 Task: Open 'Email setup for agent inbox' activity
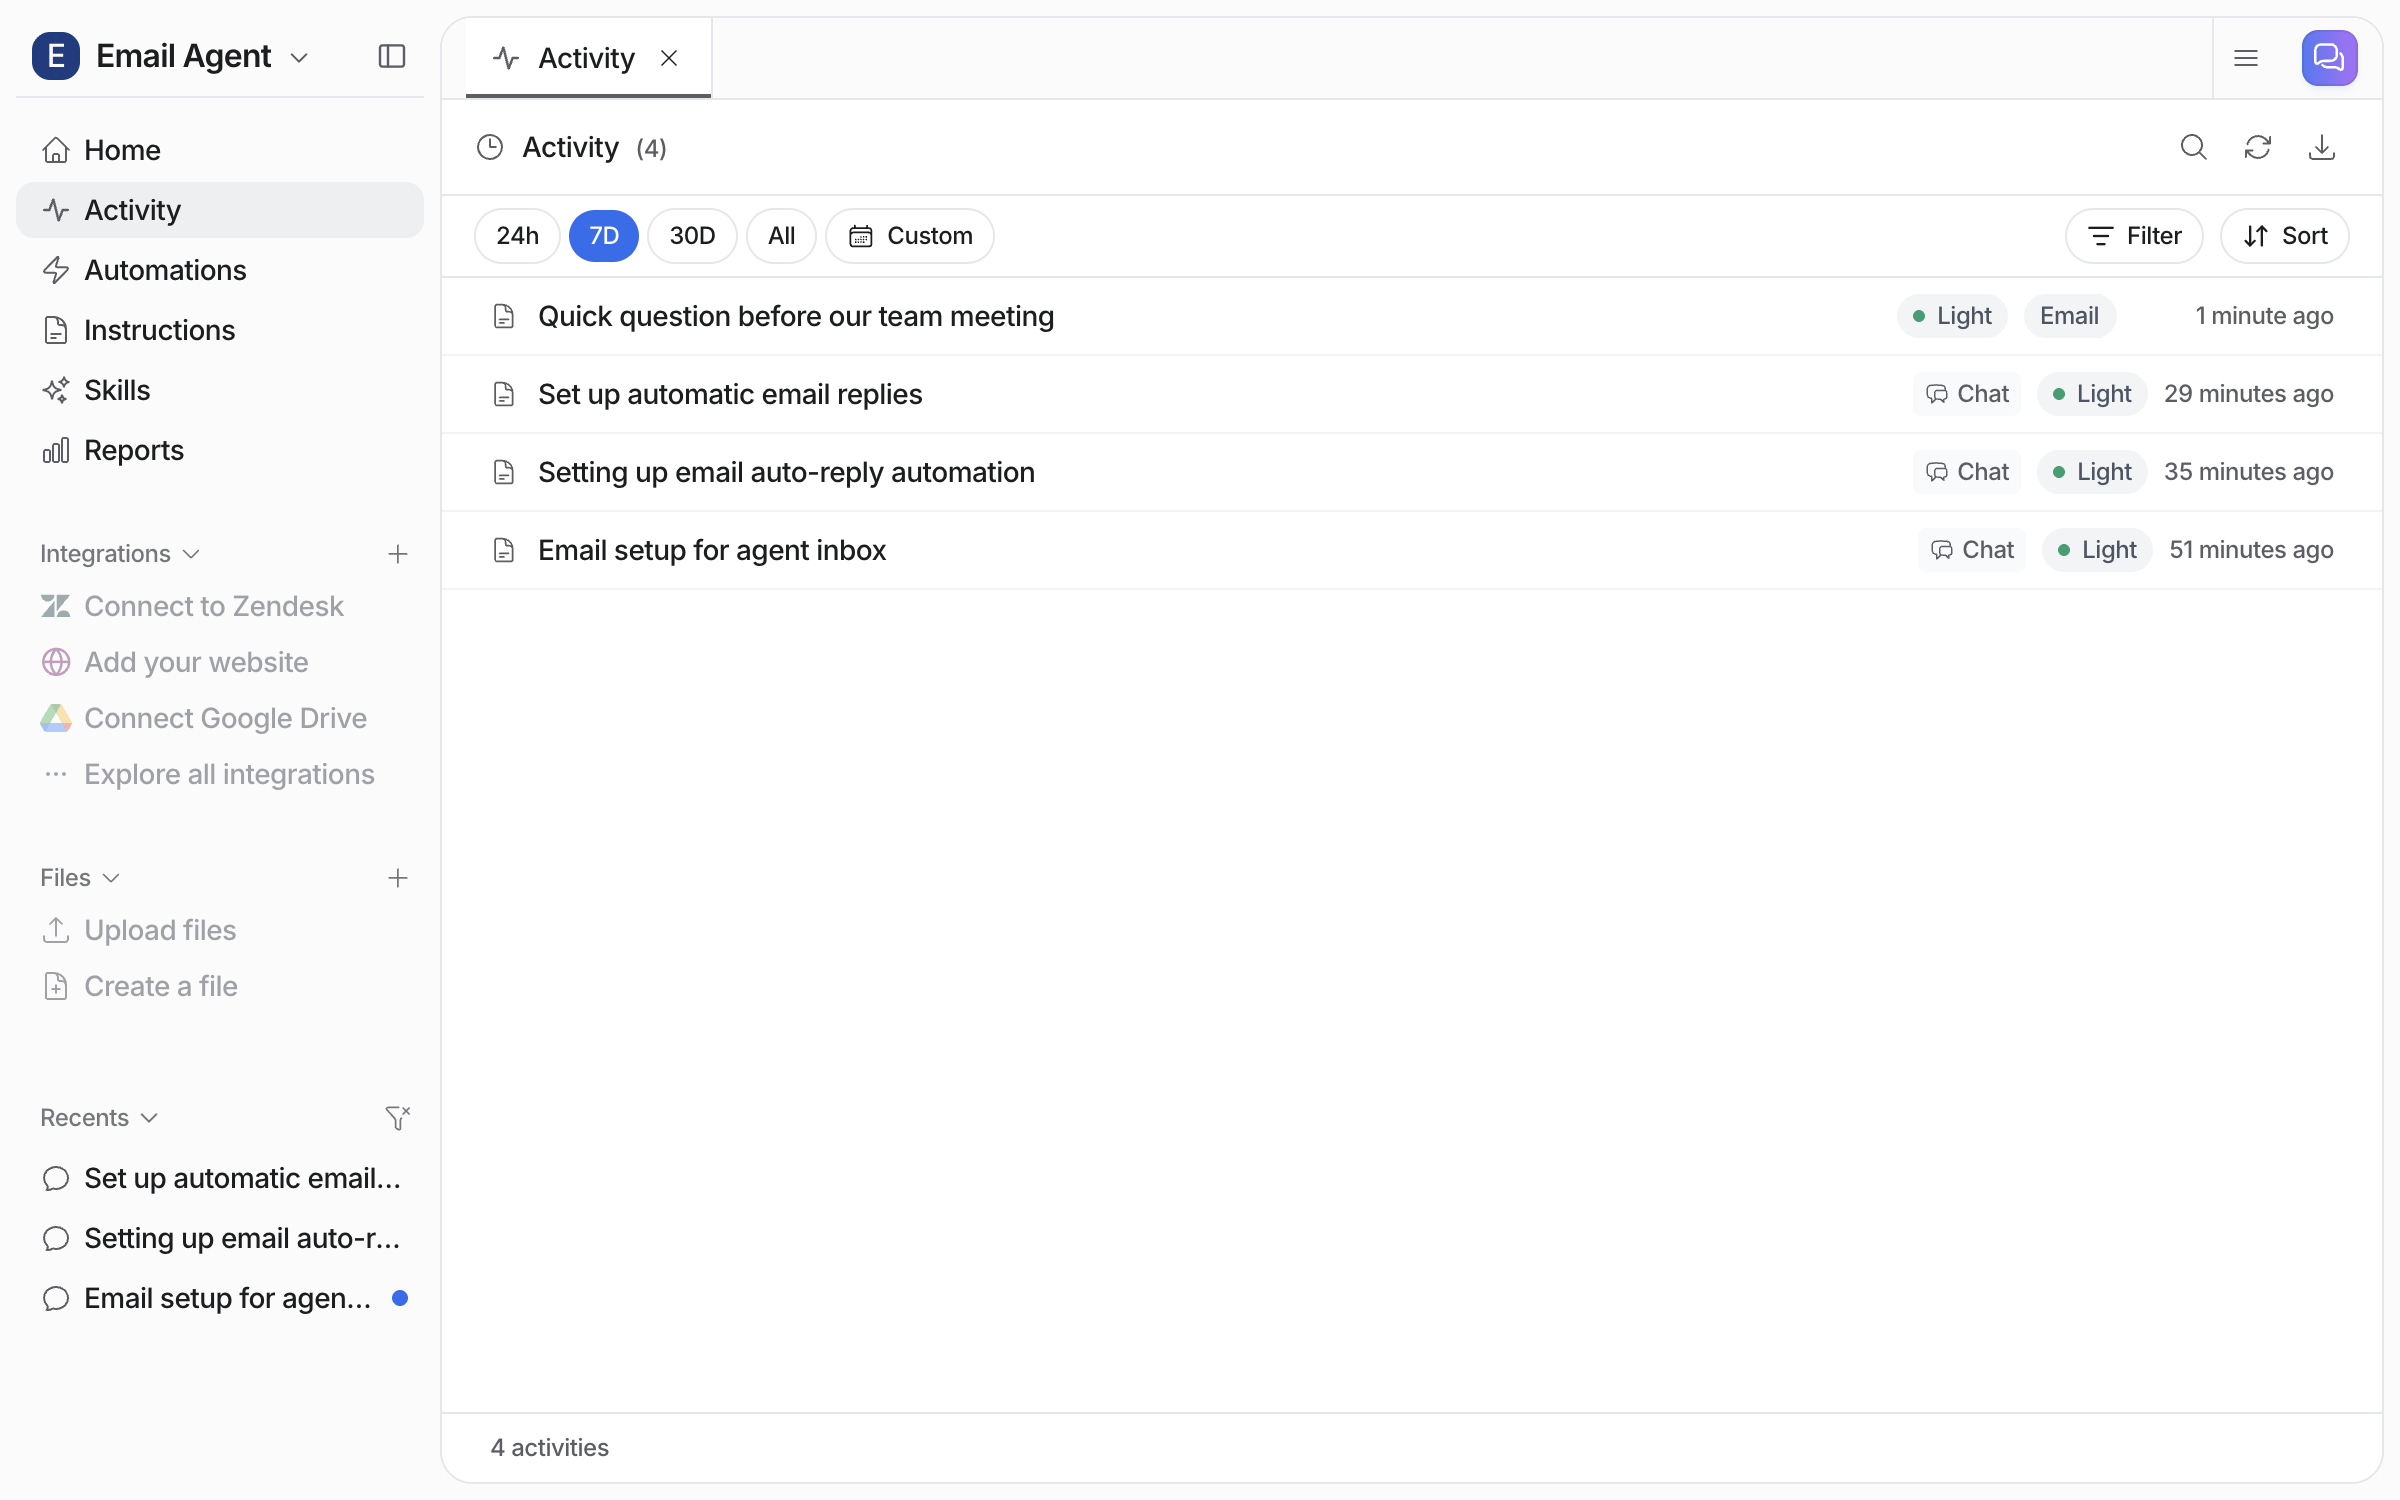tap(1412, 550)
